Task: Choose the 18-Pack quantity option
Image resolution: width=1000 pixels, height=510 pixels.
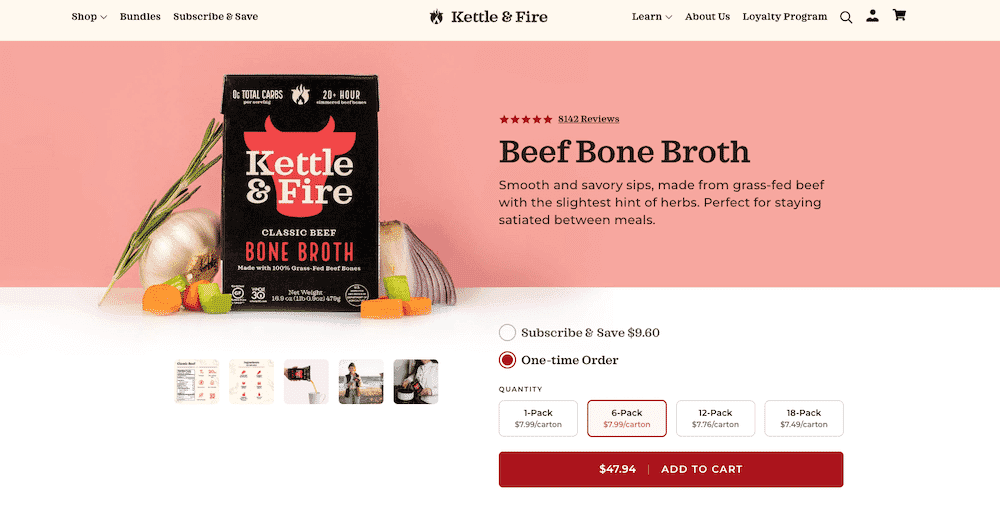Action: click(x=804, y=418)
